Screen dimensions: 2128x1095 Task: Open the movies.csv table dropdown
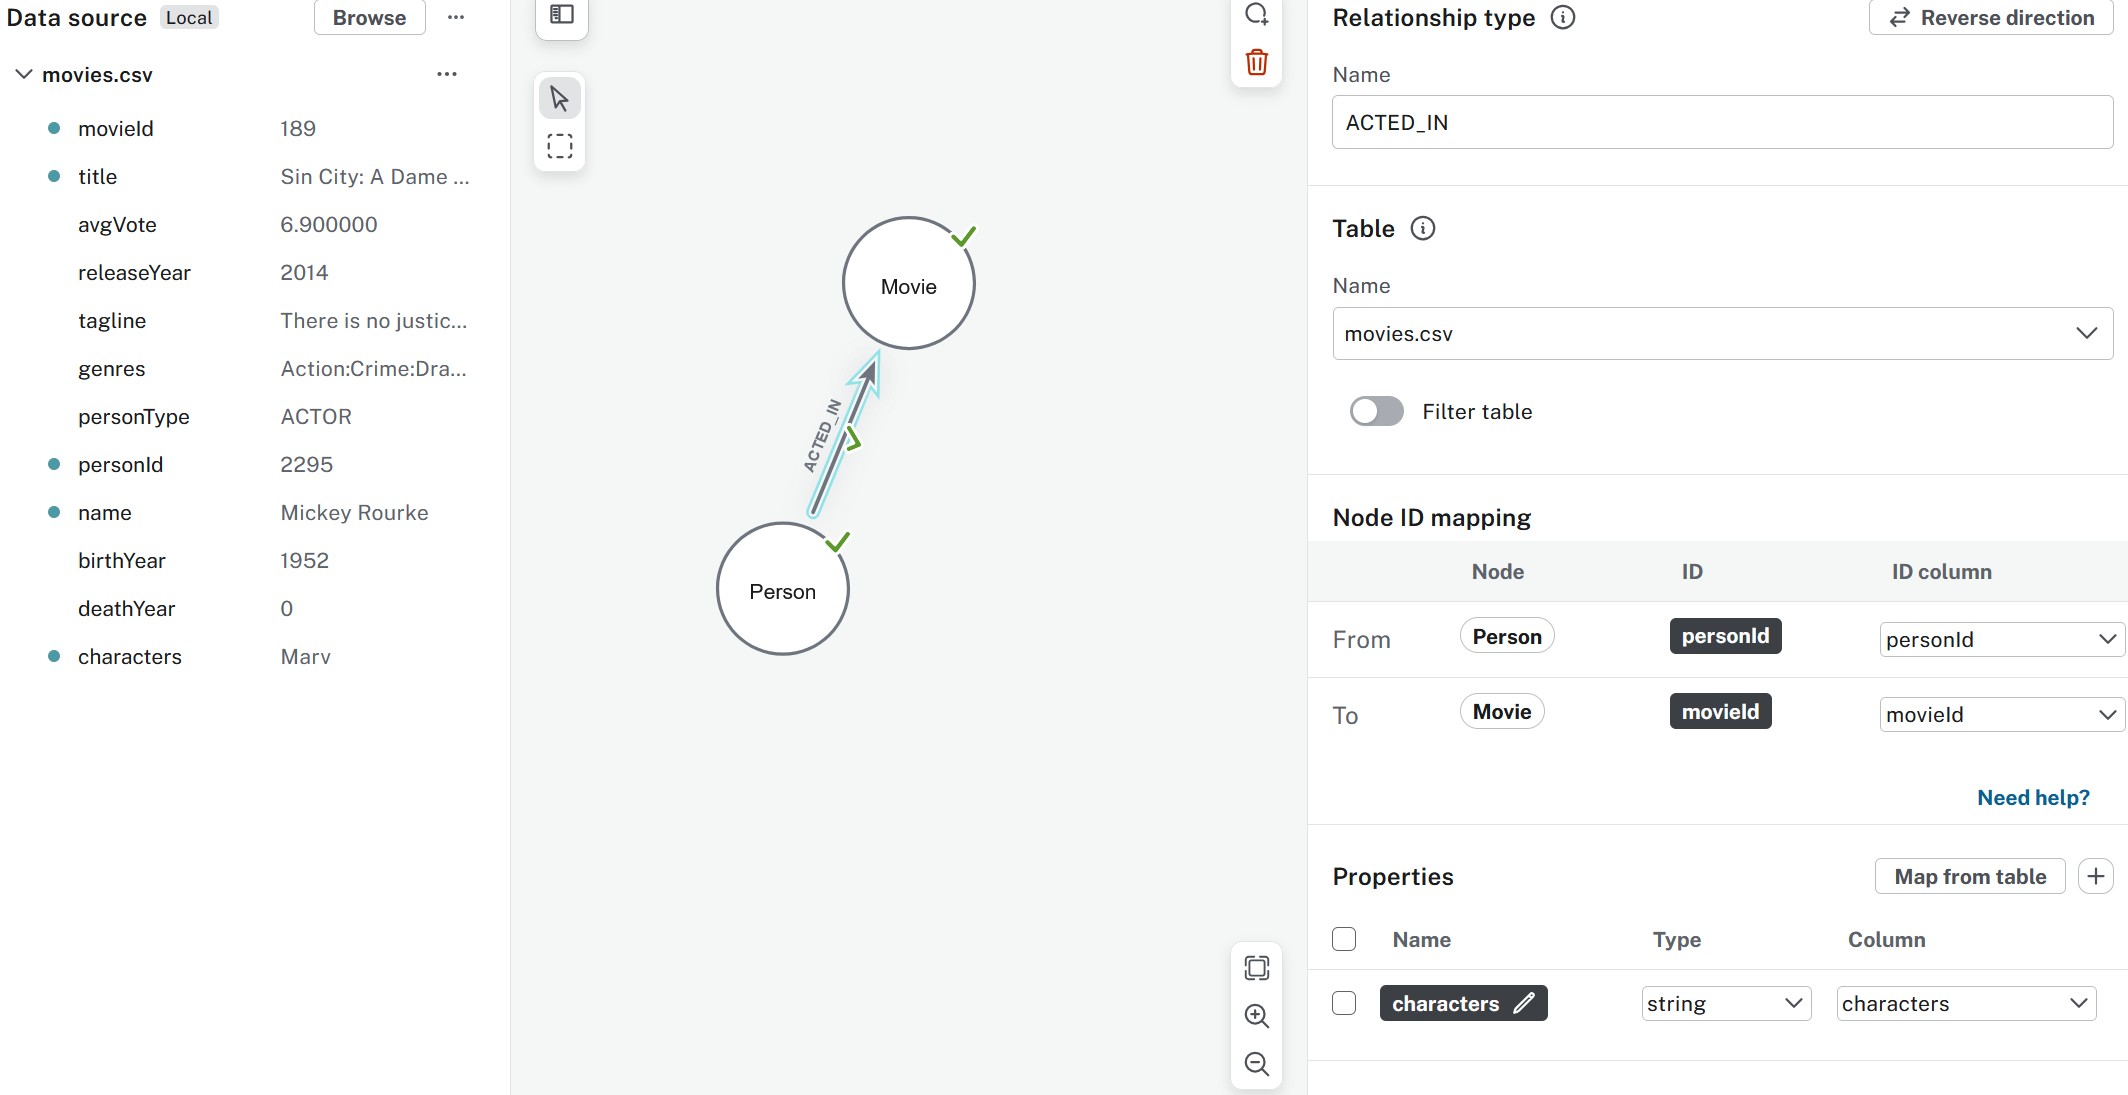[x=1722, y=334]
